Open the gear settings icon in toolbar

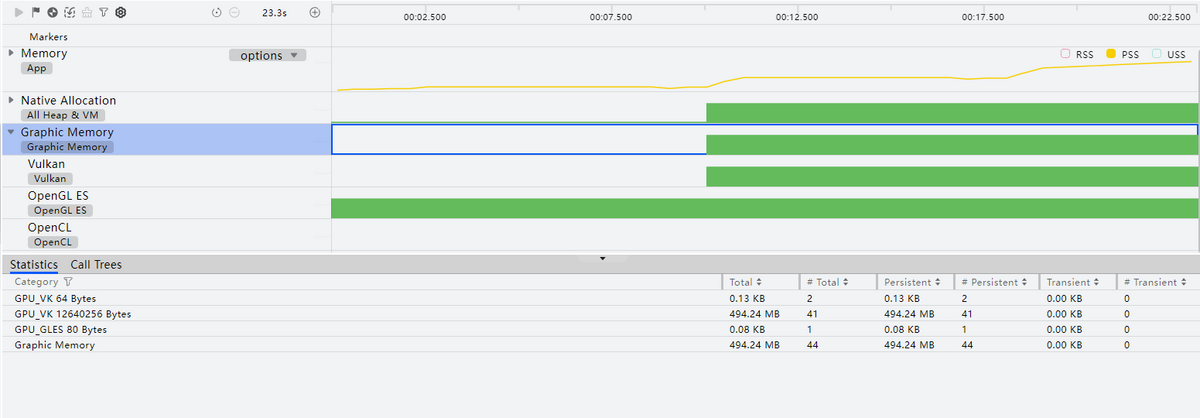(x=120, y=13)
